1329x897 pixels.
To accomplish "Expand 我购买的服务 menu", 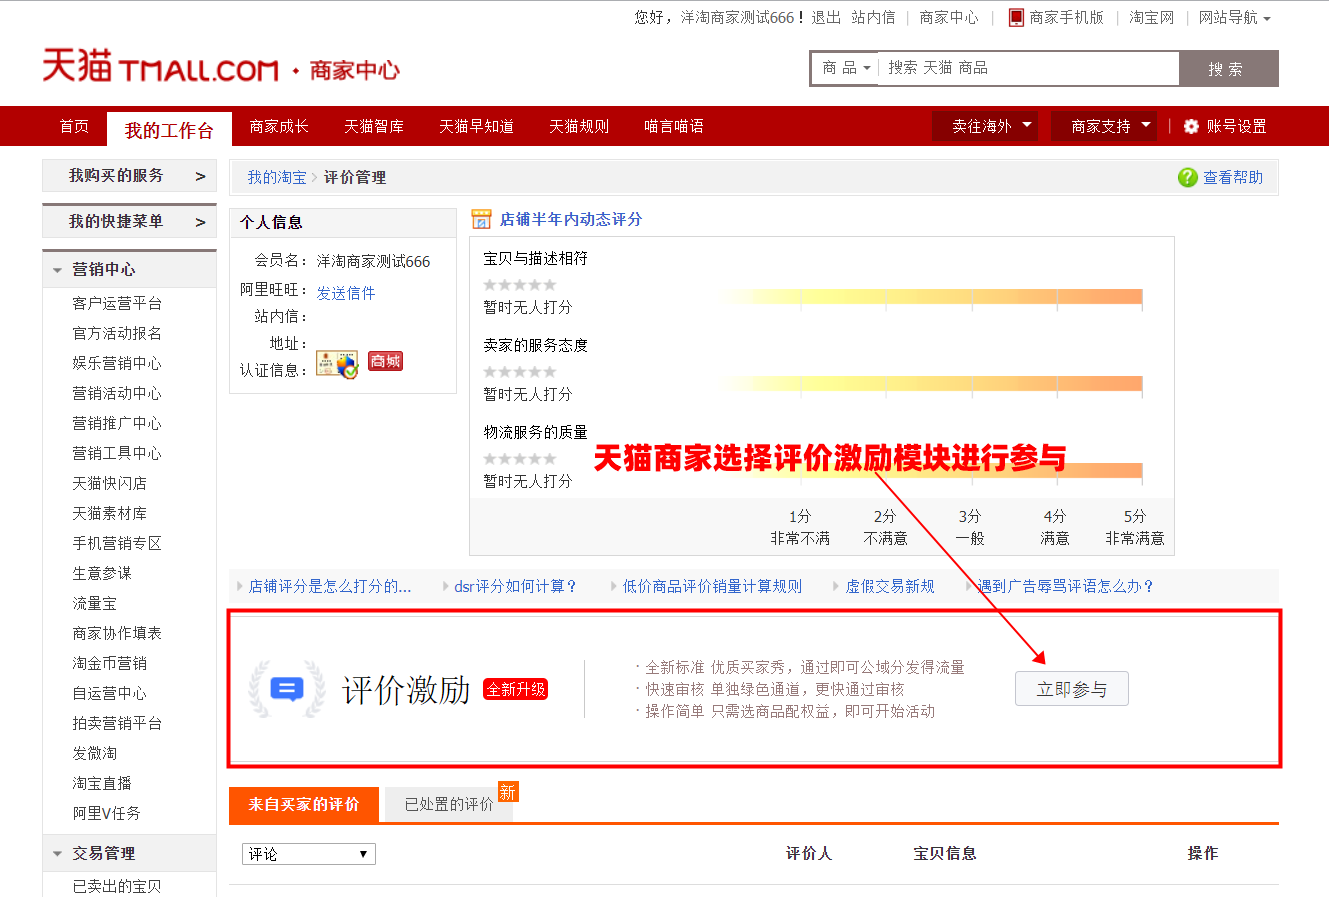I will 129,176.
